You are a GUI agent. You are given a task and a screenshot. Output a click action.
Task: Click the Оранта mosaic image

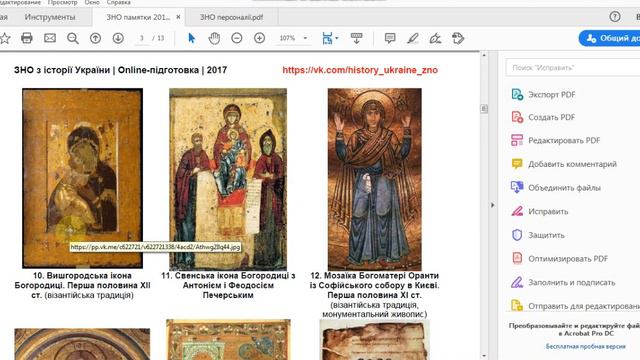coord(375,179)
